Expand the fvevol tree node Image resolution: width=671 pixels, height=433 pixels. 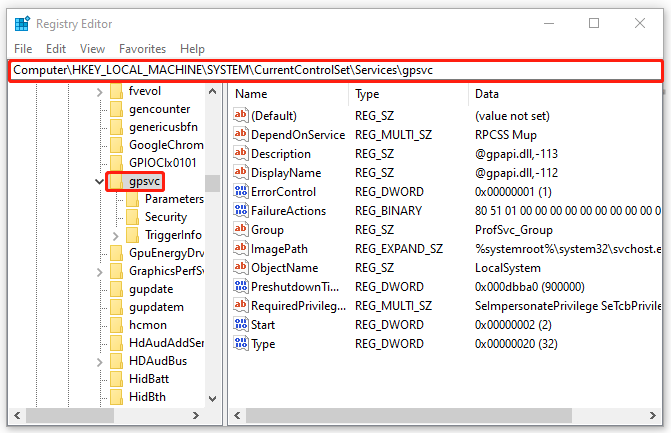coord(99,92)
